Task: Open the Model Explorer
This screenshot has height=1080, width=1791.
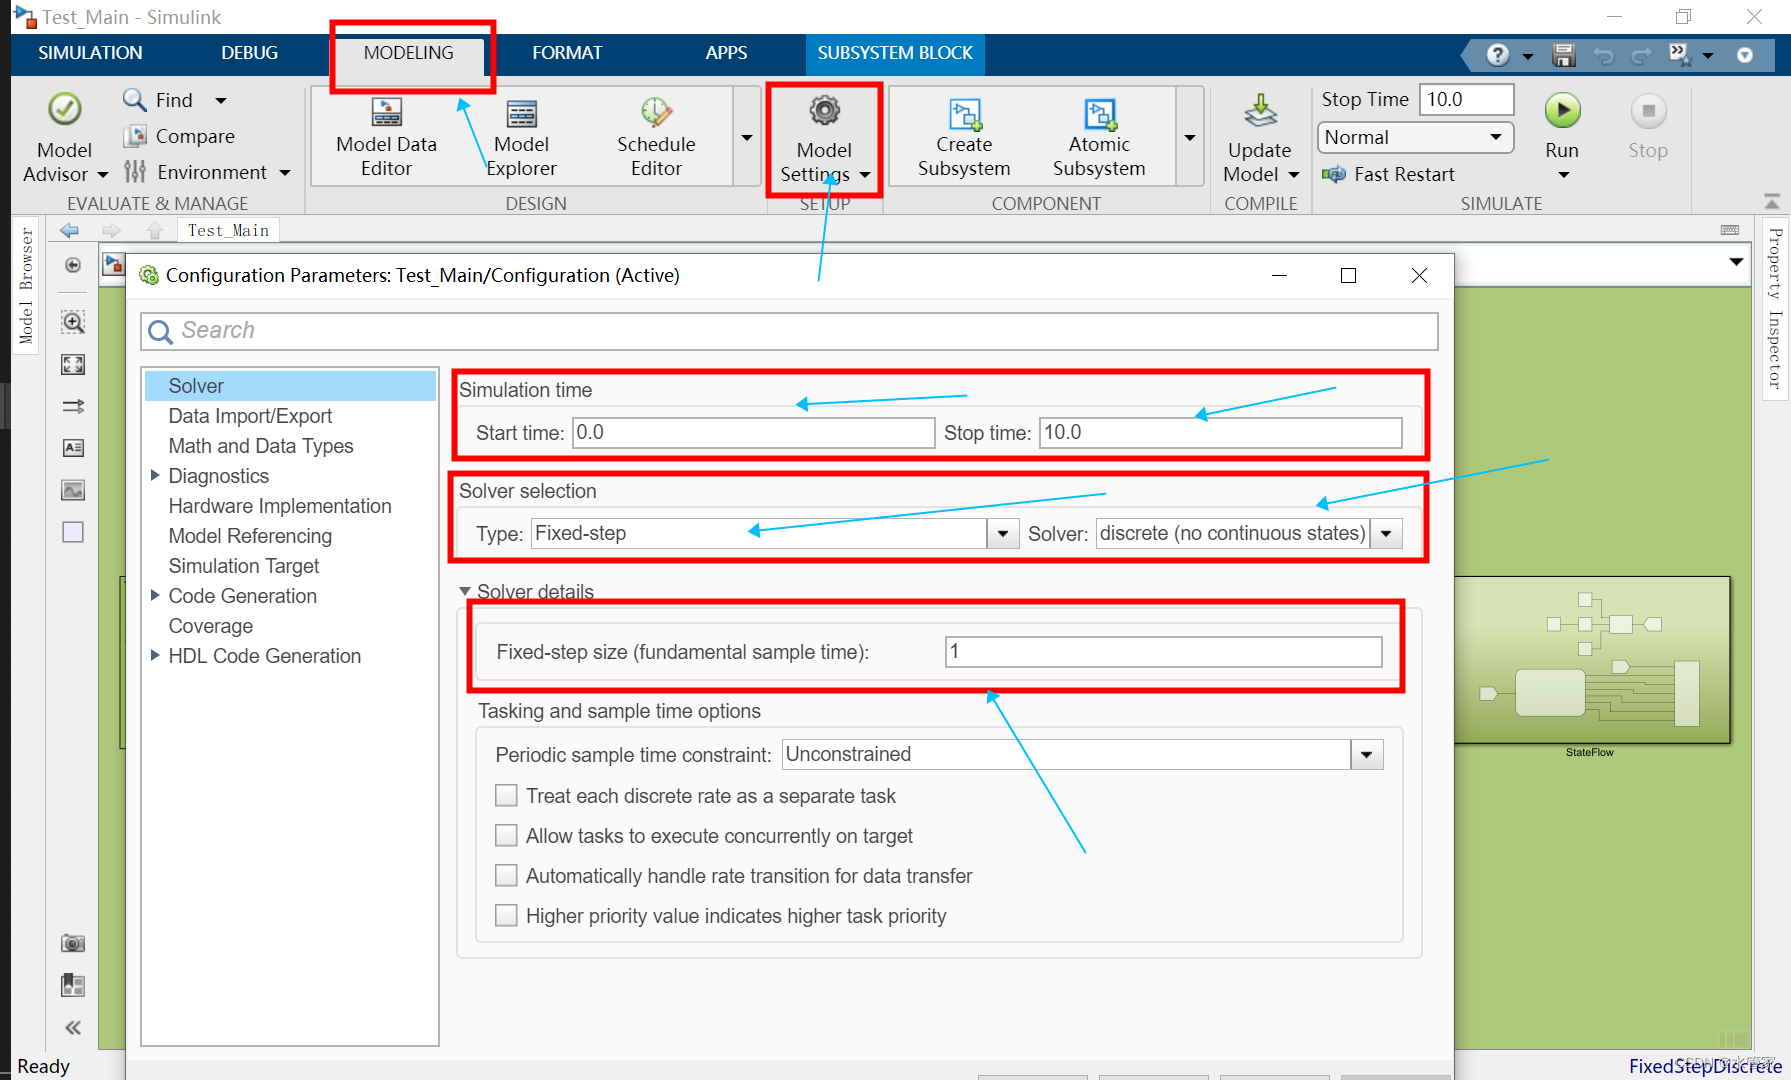Action: tap(521, 137)
